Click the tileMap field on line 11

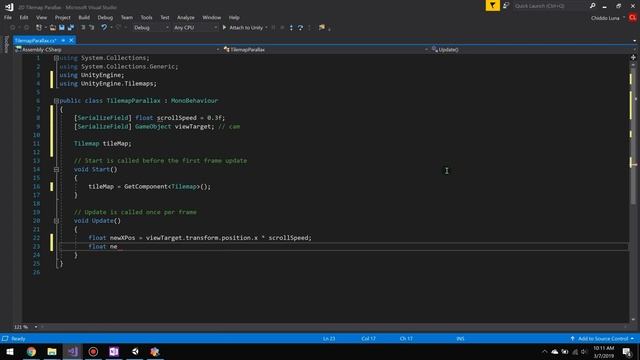[116, 144]
